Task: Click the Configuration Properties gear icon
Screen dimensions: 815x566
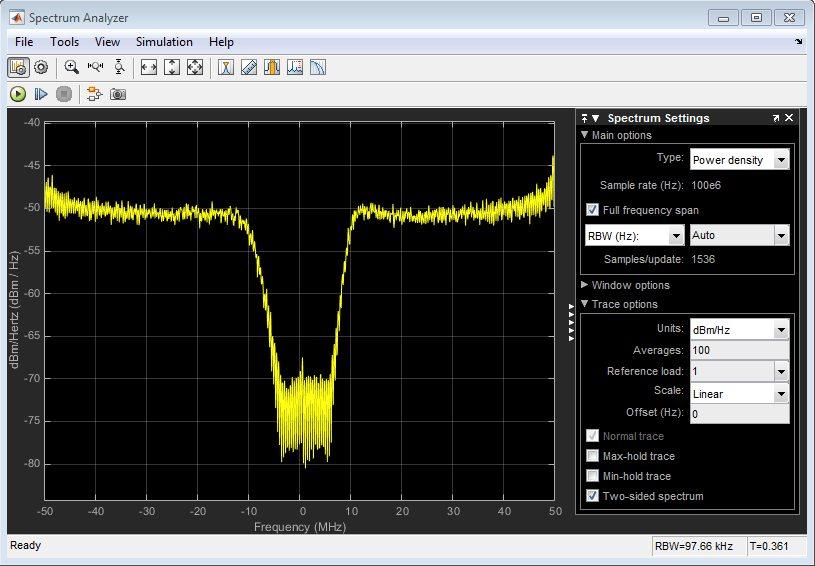Action: coord(41,68)
